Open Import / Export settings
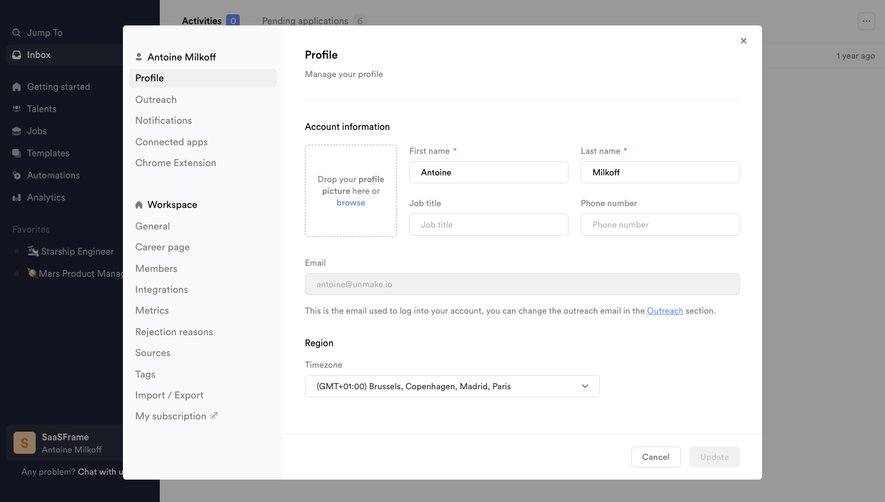Image resolution: width=885 pixels, height=502 pixels. point(169,395)
